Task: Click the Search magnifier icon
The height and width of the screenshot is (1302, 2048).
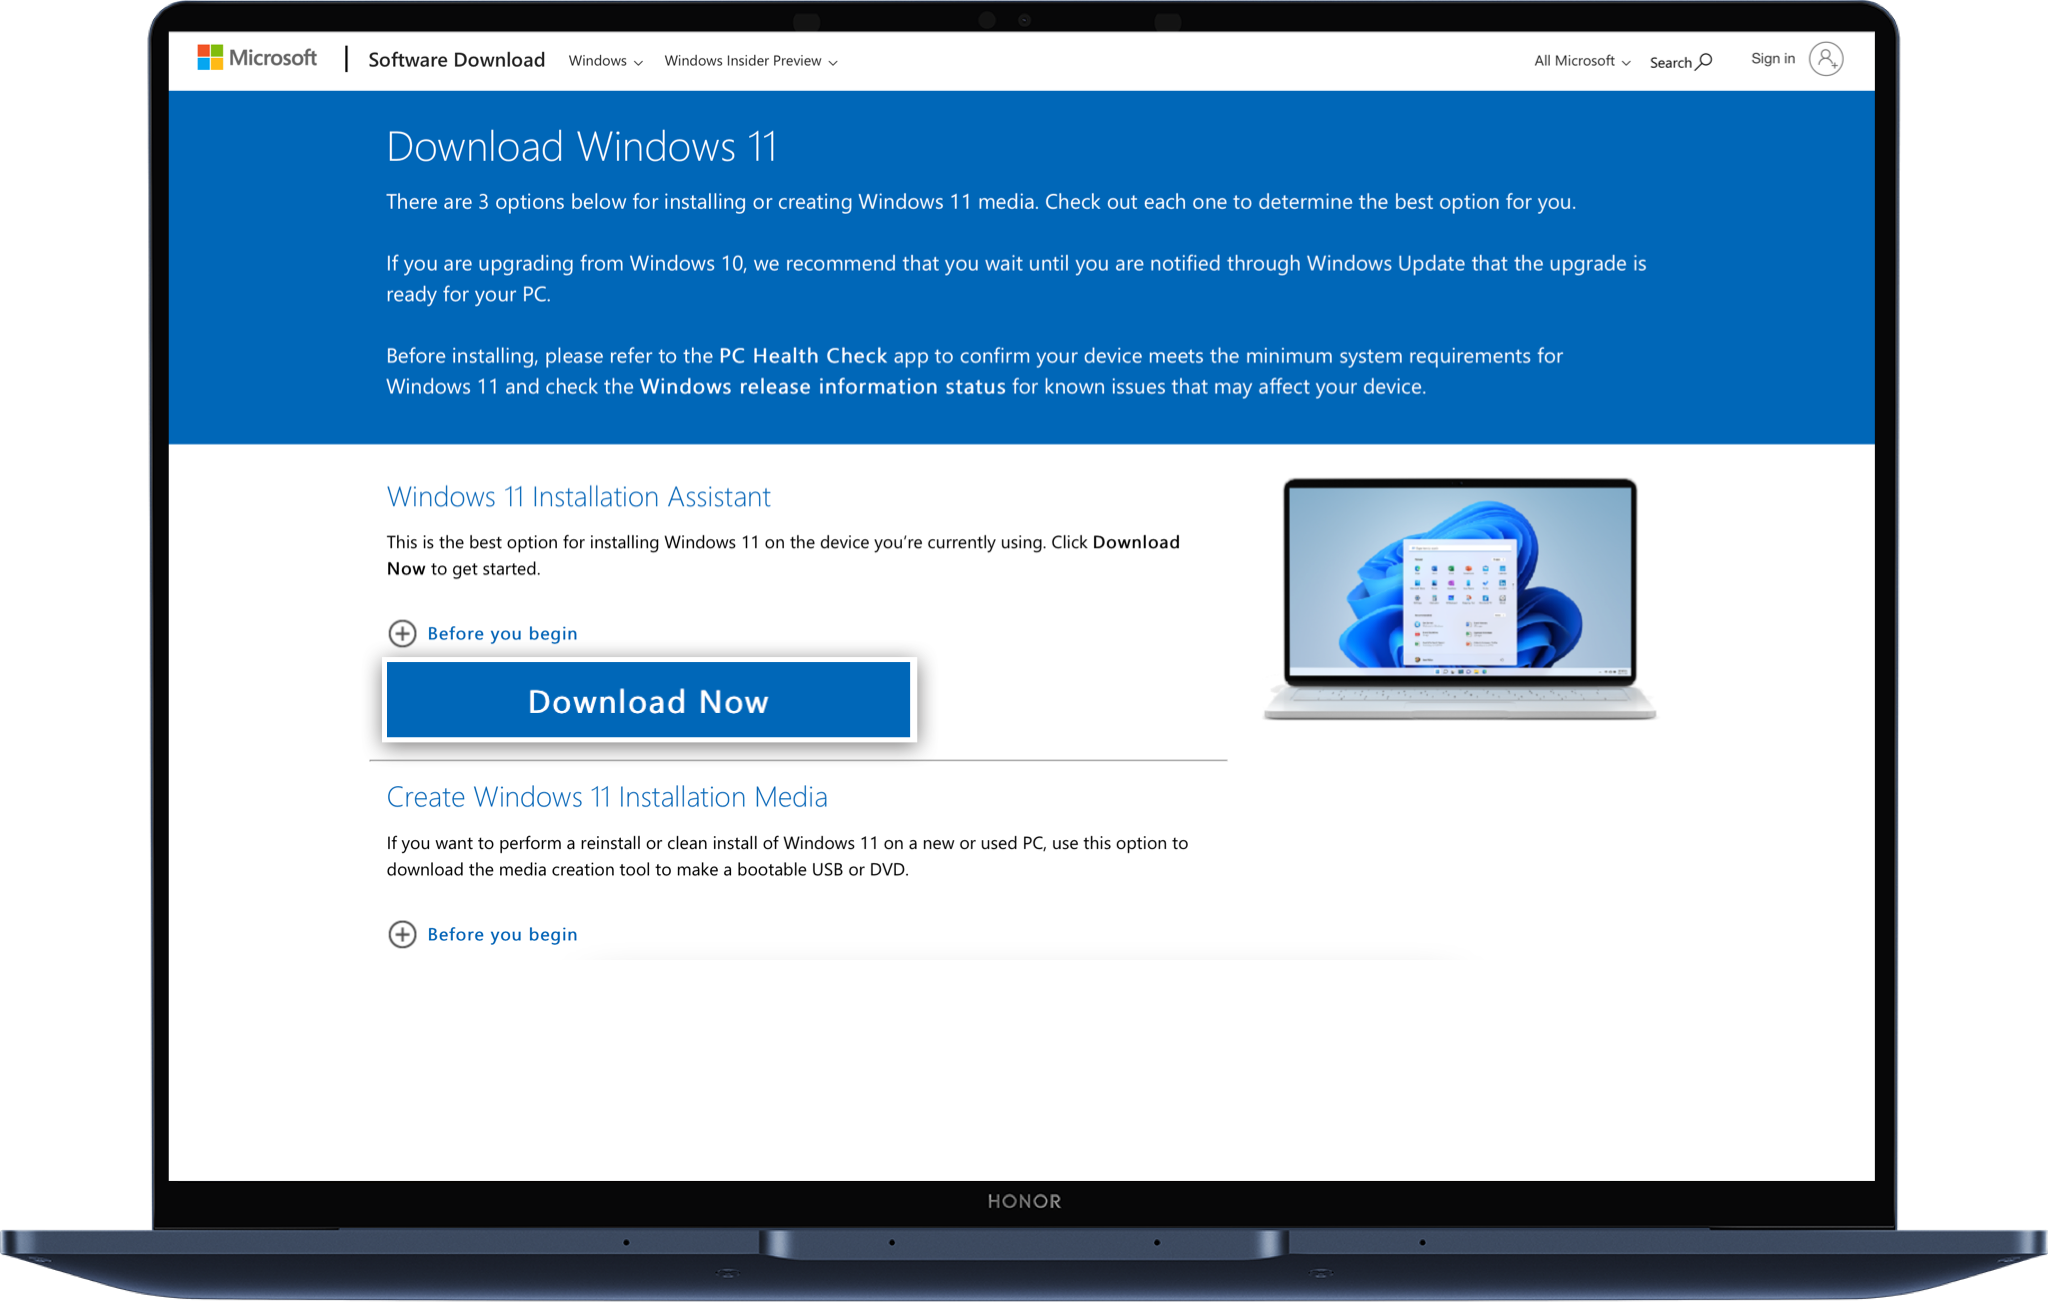Action: coord(1705,61)
